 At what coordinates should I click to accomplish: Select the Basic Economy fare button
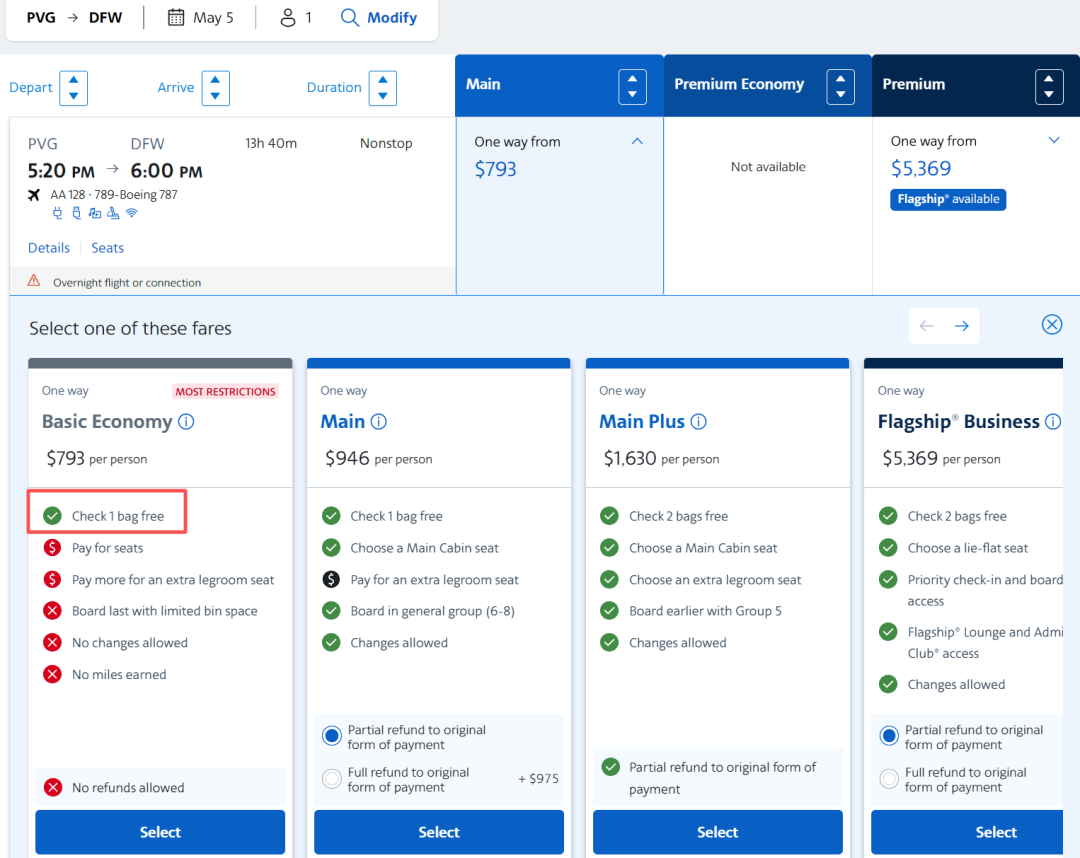160,832
